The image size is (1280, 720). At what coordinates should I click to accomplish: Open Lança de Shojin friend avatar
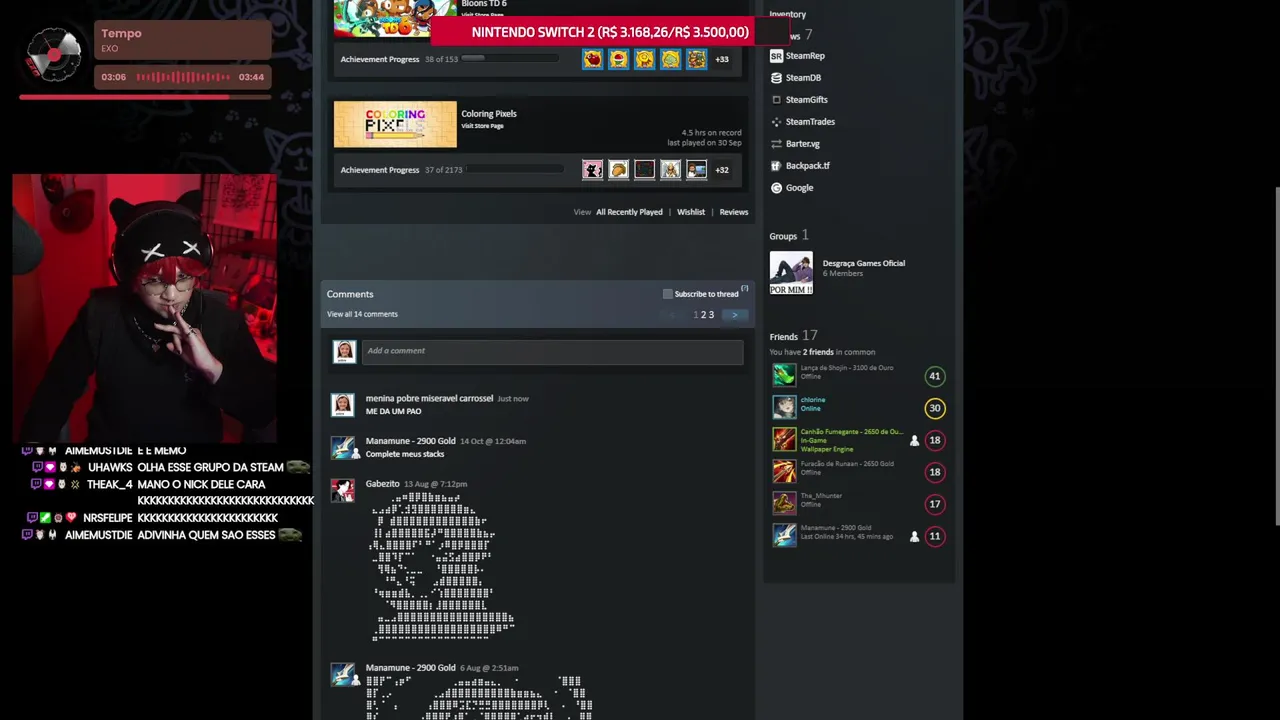coord(784,375)
